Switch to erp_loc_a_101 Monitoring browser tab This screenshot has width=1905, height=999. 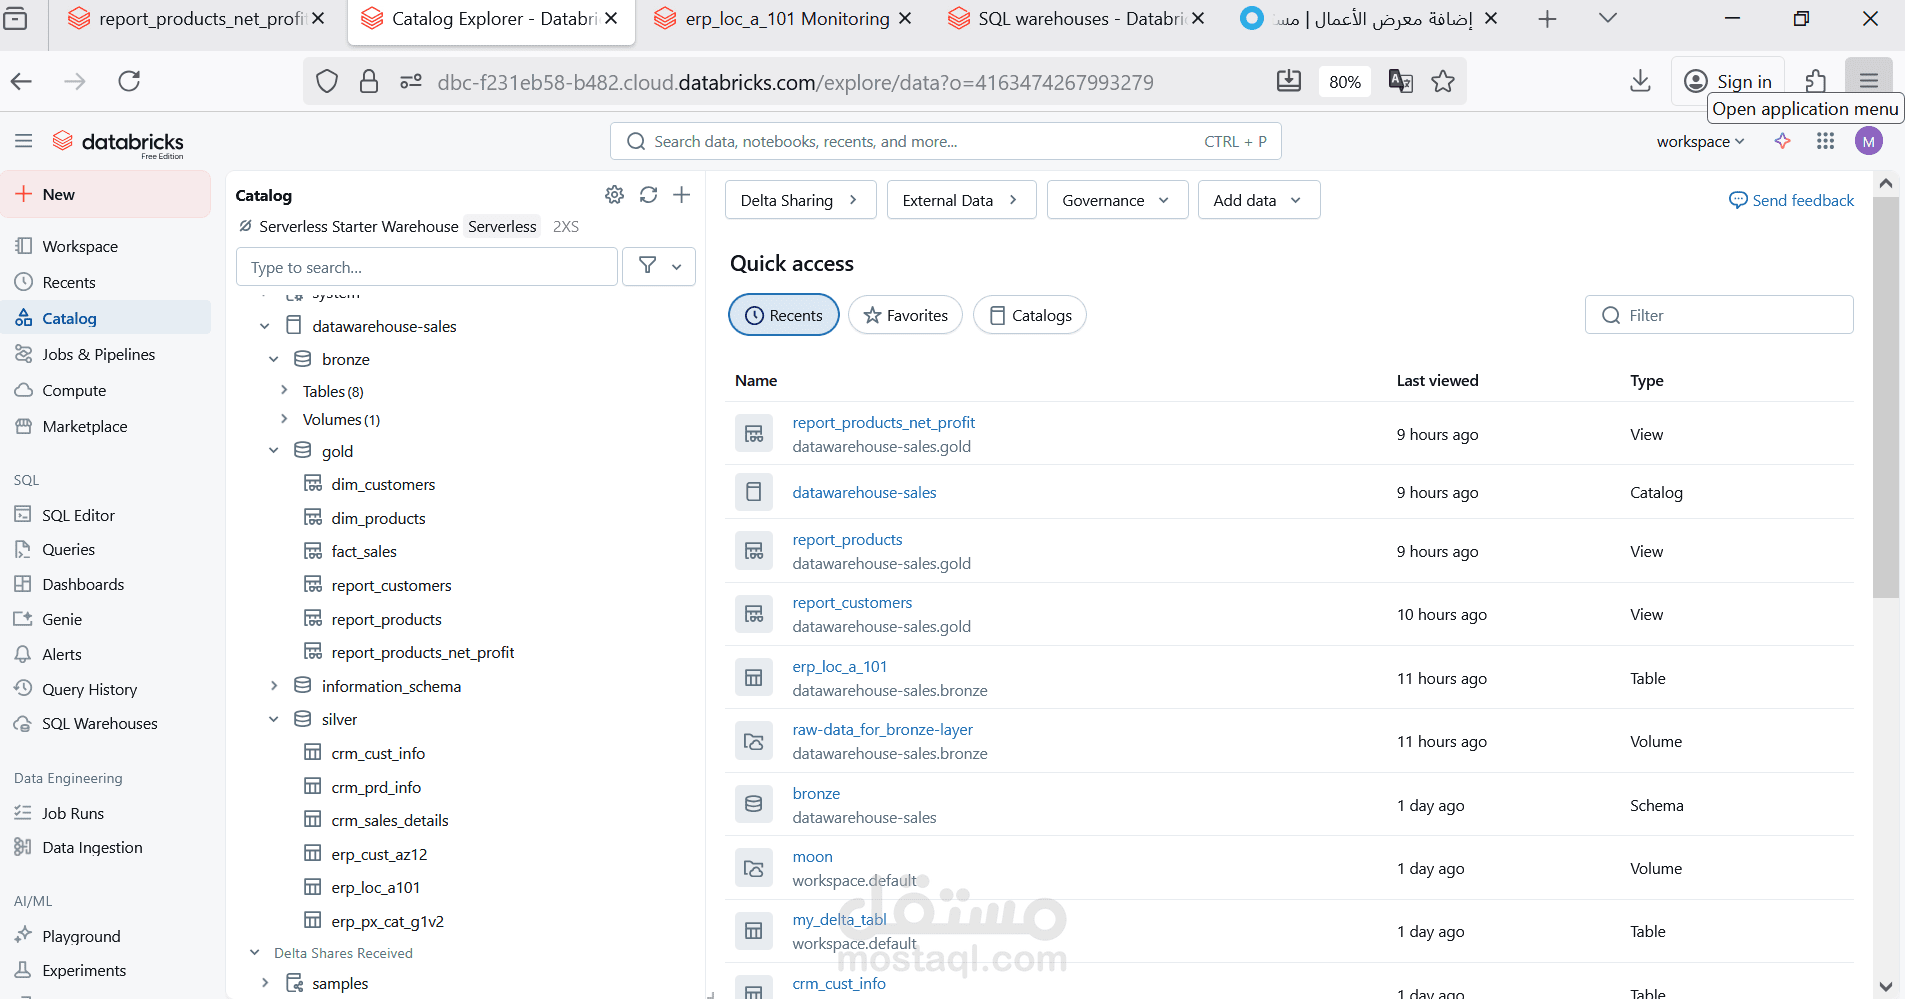pyautogui.click(x=782, y=19)
